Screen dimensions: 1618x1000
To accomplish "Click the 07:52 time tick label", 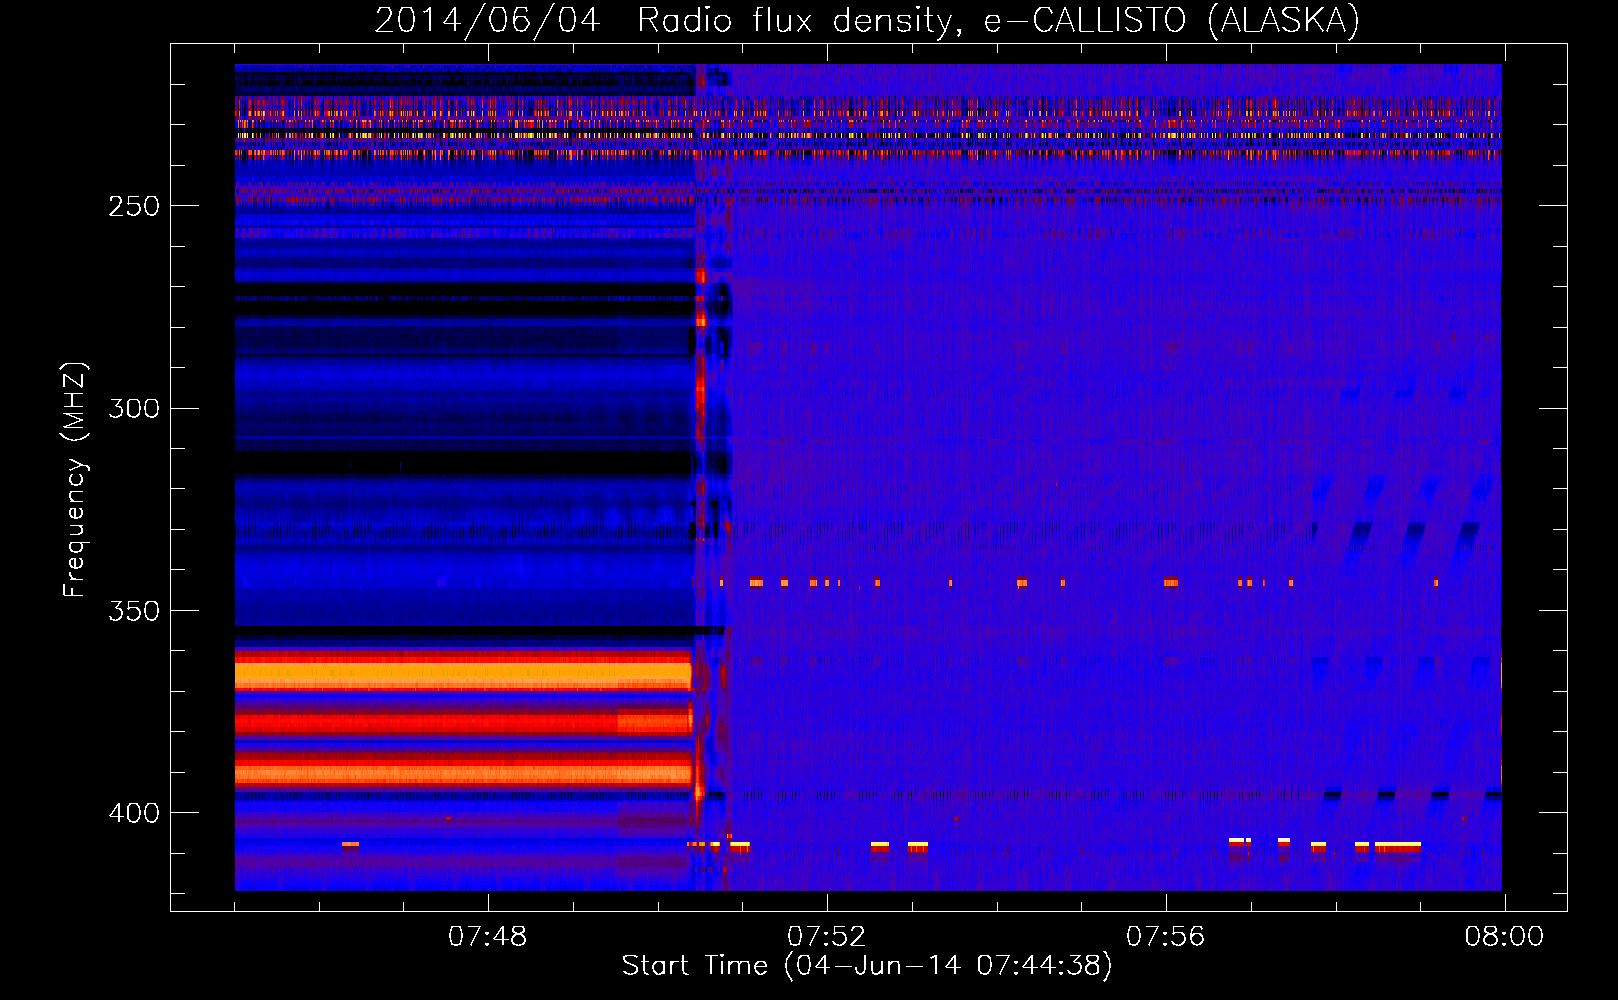I will click(x=827, y=937).
